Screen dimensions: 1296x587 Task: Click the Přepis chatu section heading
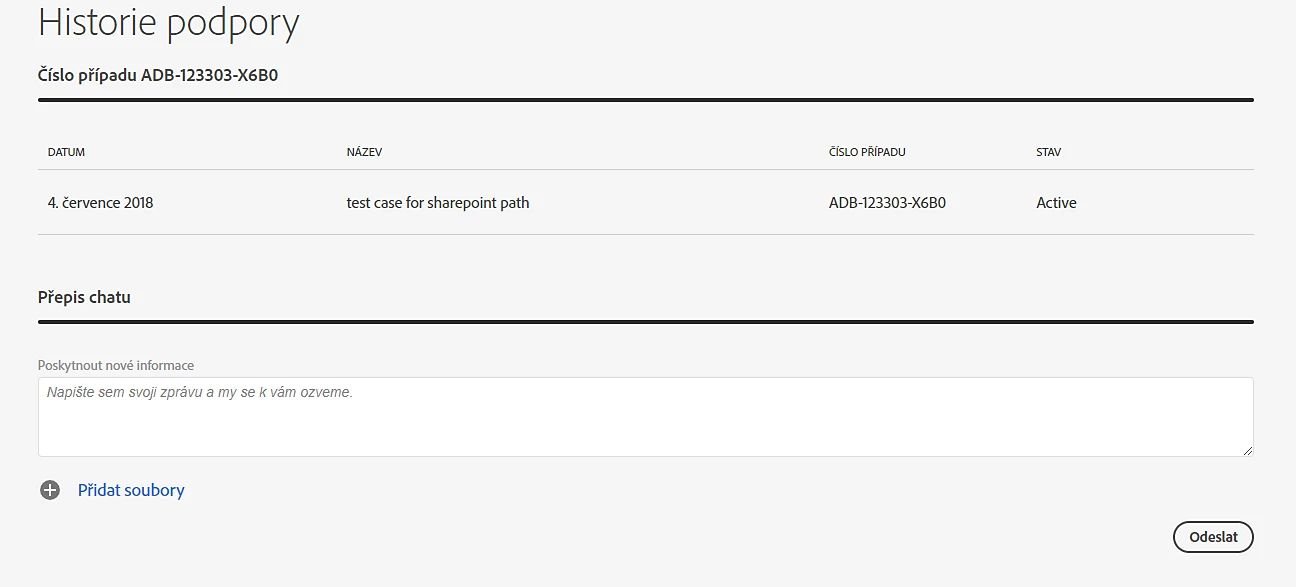pyautogui.click(x=84, y=297)
